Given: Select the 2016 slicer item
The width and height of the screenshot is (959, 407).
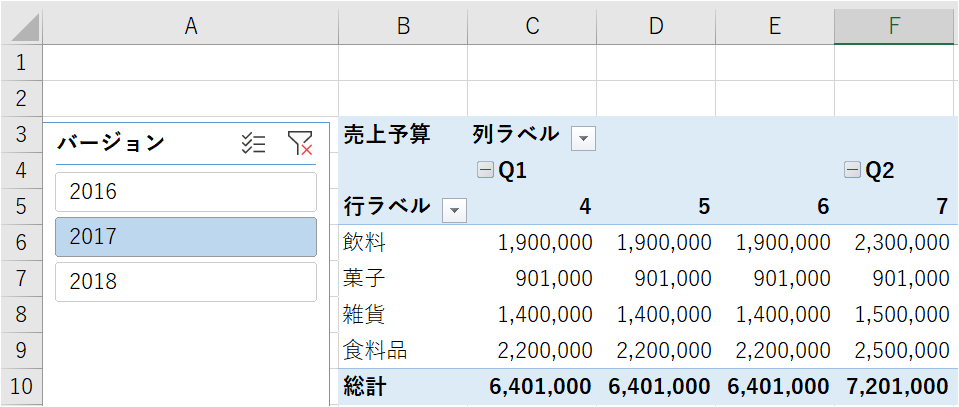Looking at the screenshot, I should [x=186, y=192].
